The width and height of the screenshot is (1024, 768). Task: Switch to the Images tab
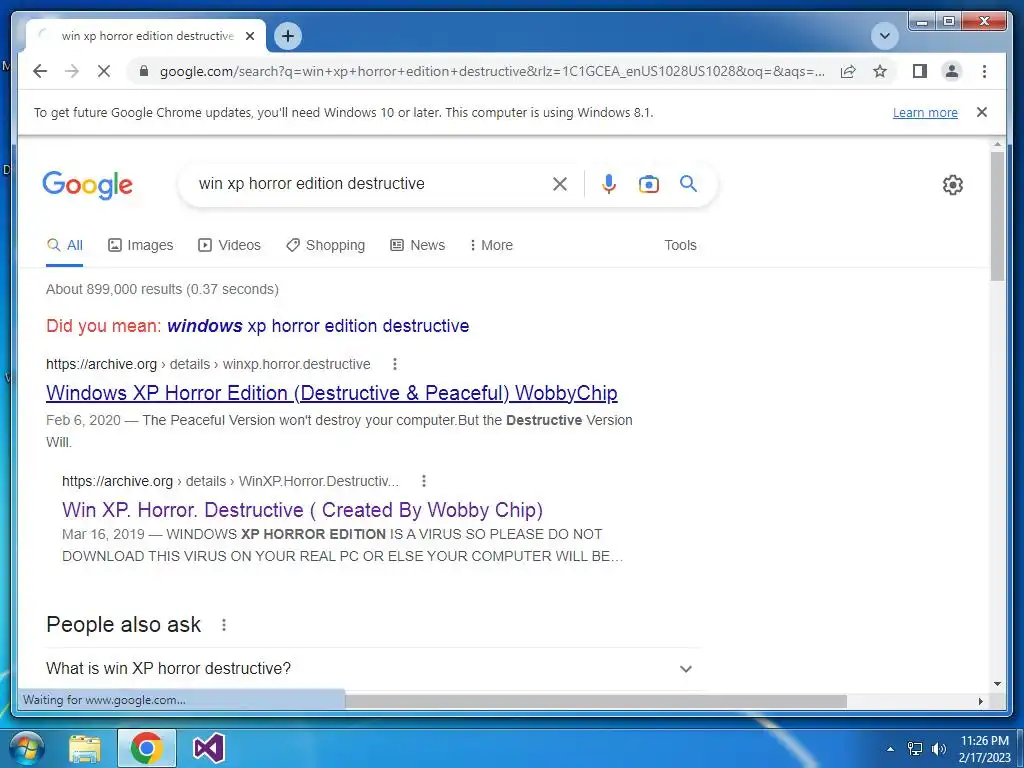tap(140, 246)
